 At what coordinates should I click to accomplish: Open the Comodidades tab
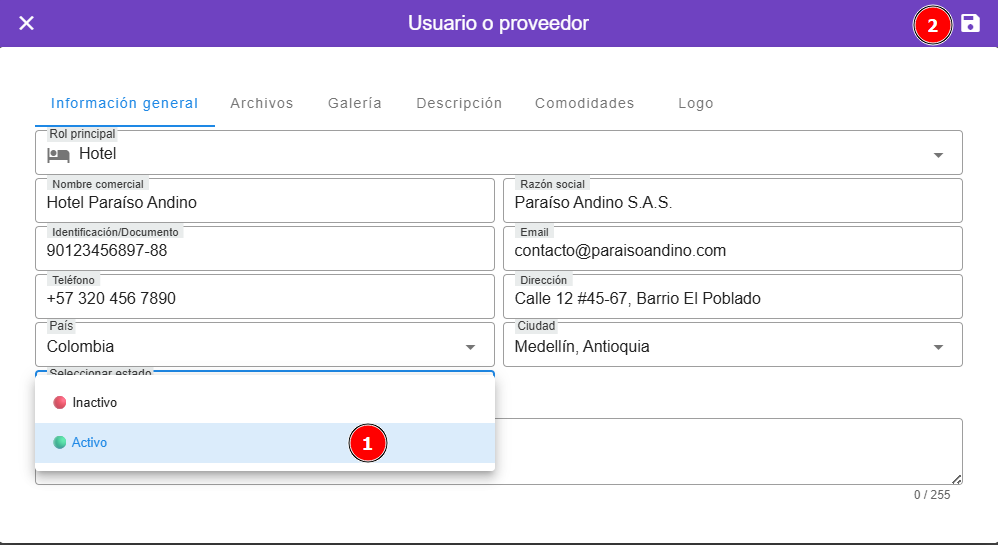pos(585,103)
